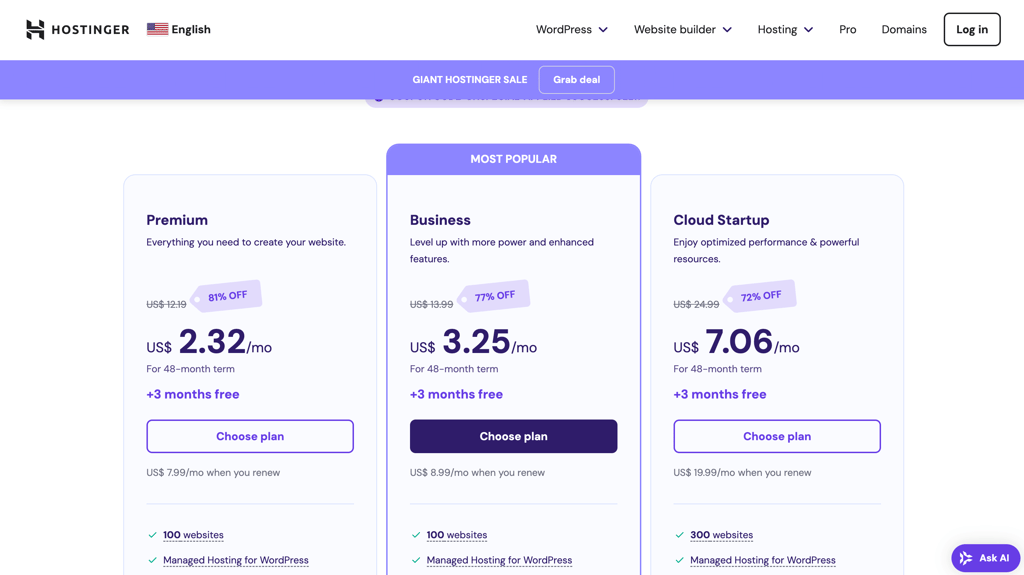Choose the Premium plan

point(250,436)
